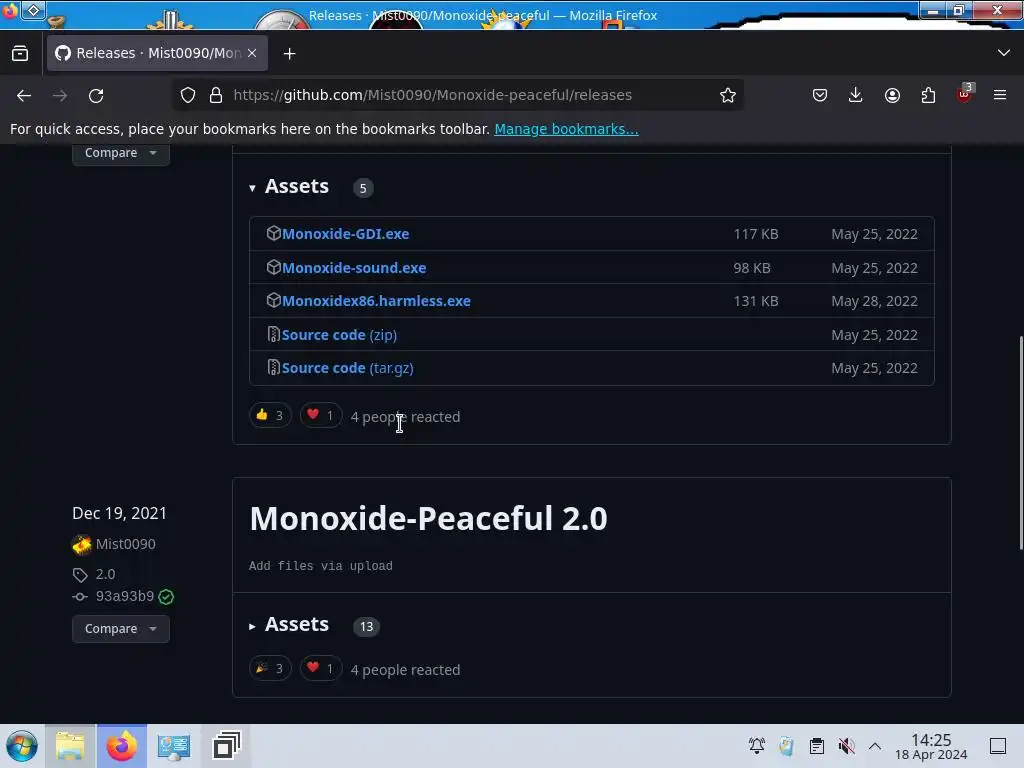Screen dimensions: 1024x768
Task: Open the Start menu orb
Action: pos(22,746)
